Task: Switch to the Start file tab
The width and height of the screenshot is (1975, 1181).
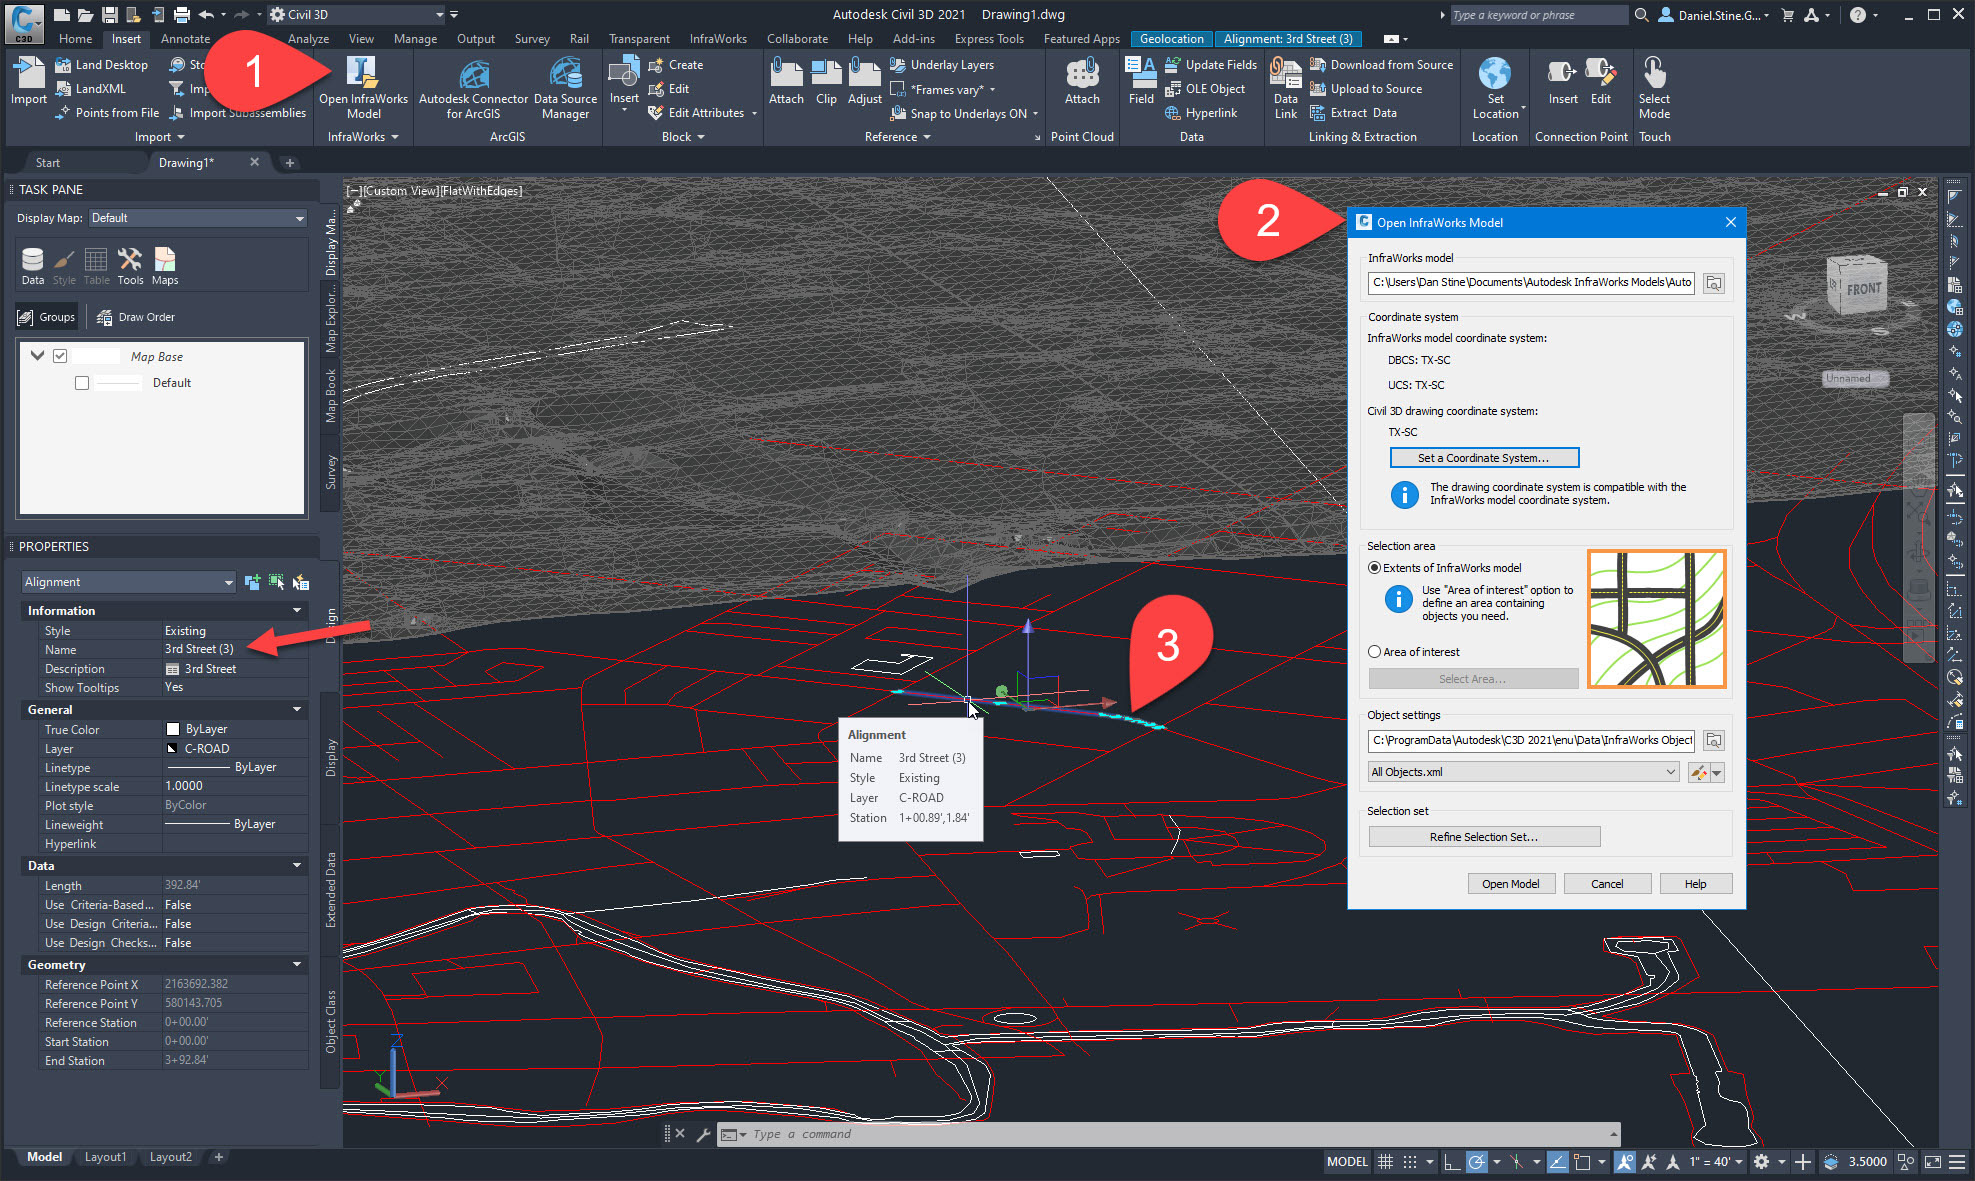Action: (x=47, y=163)
